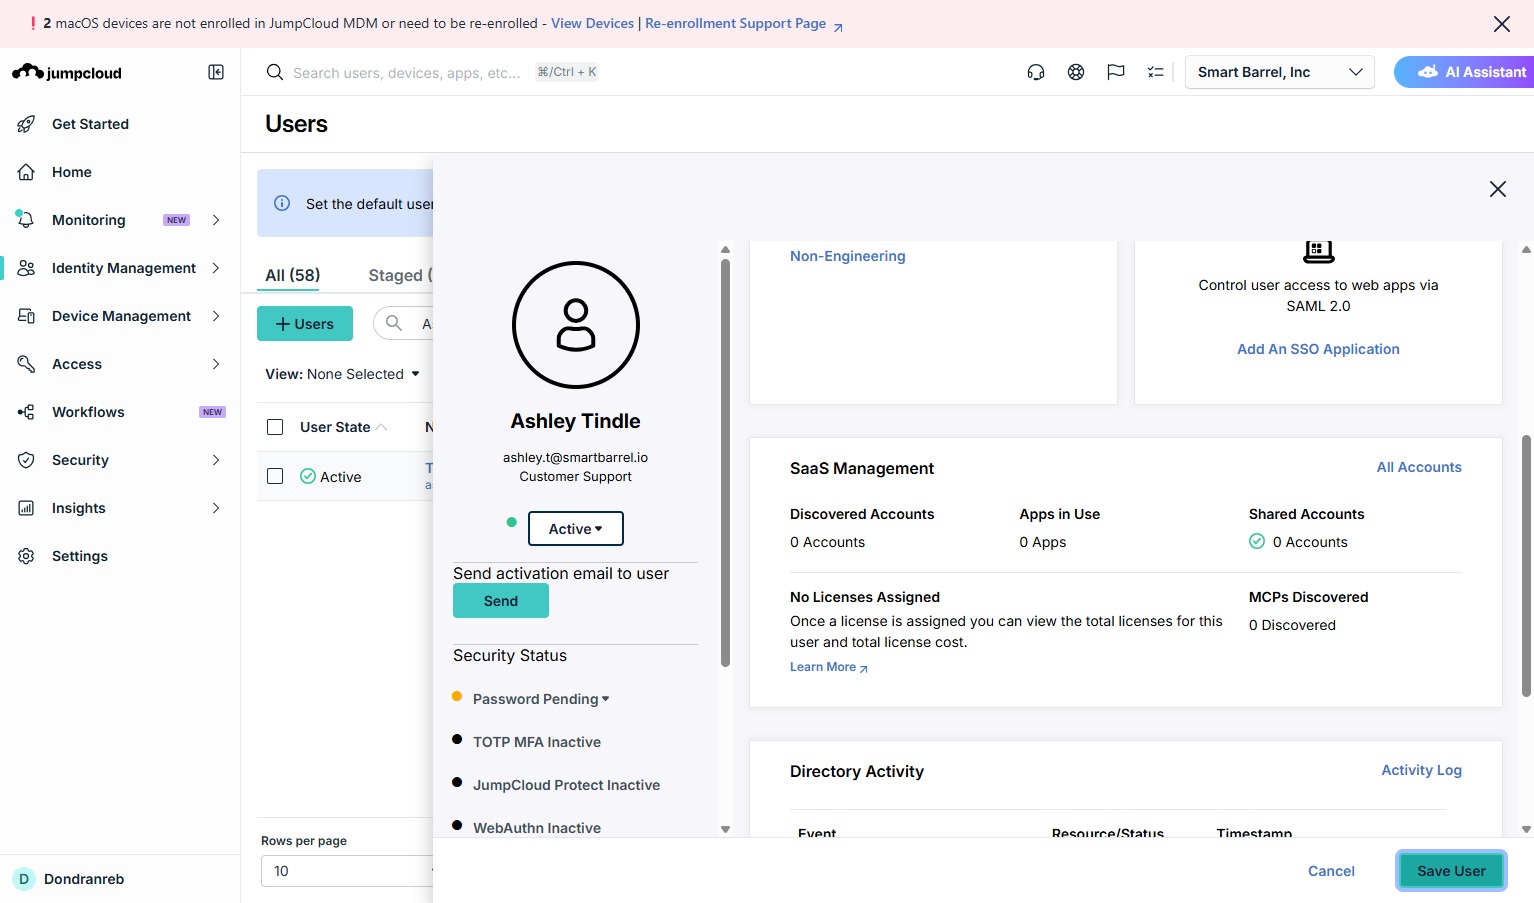Click the Dondranreb account avatar
Viewport: 1534px width, 903px height.
coord(24,879)
